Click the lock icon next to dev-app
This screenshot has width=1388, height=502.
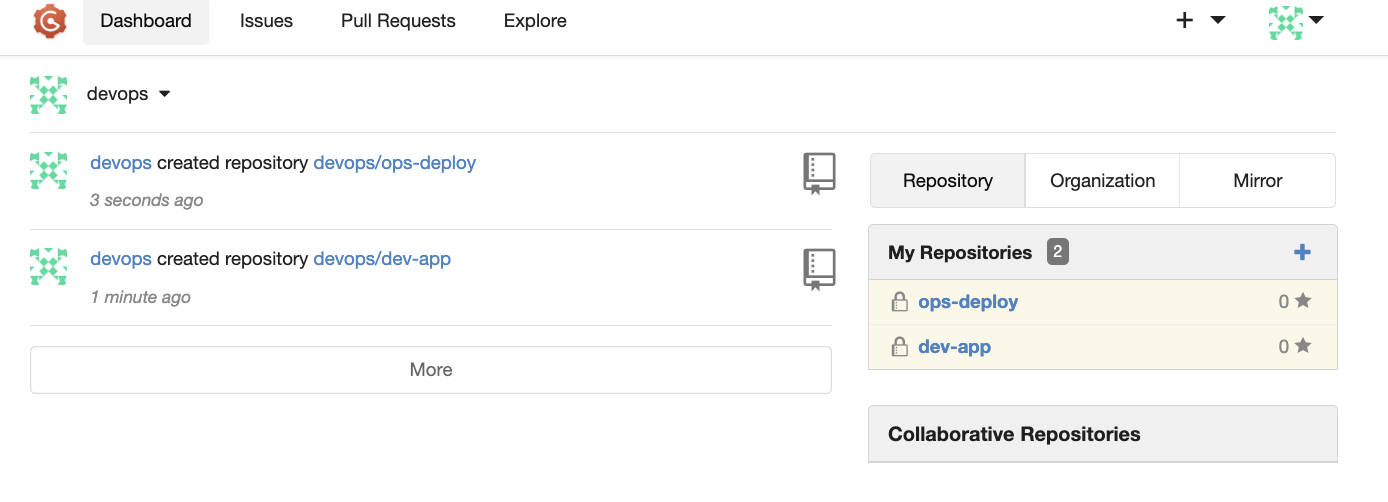click(899, 348)
